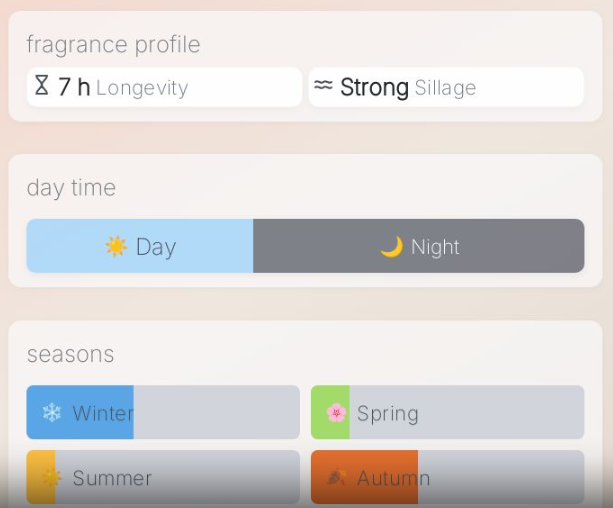Click the crescent moon Night icon
Viewport: 613px width, 508px height.
tap(391, 246)
